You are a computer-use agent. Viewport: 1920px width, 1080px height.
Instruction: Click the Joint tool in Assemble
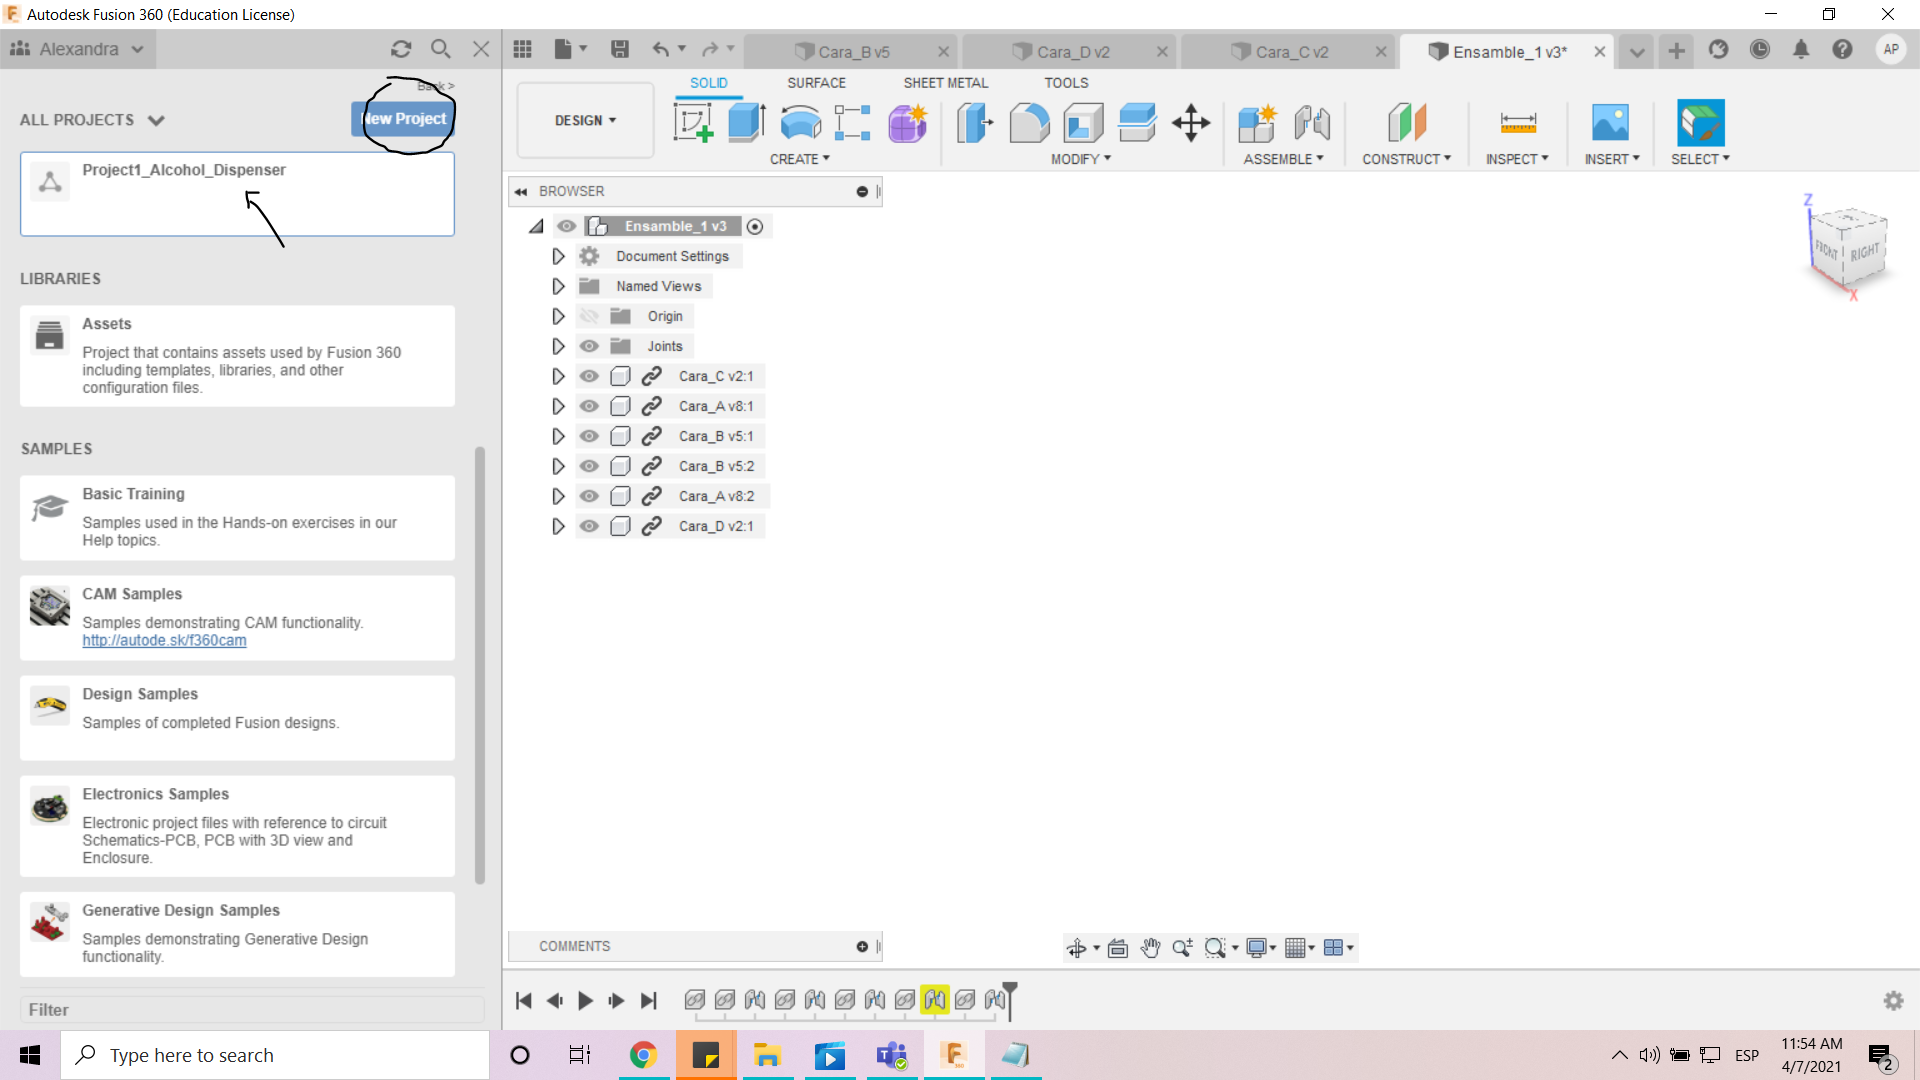1311,123
